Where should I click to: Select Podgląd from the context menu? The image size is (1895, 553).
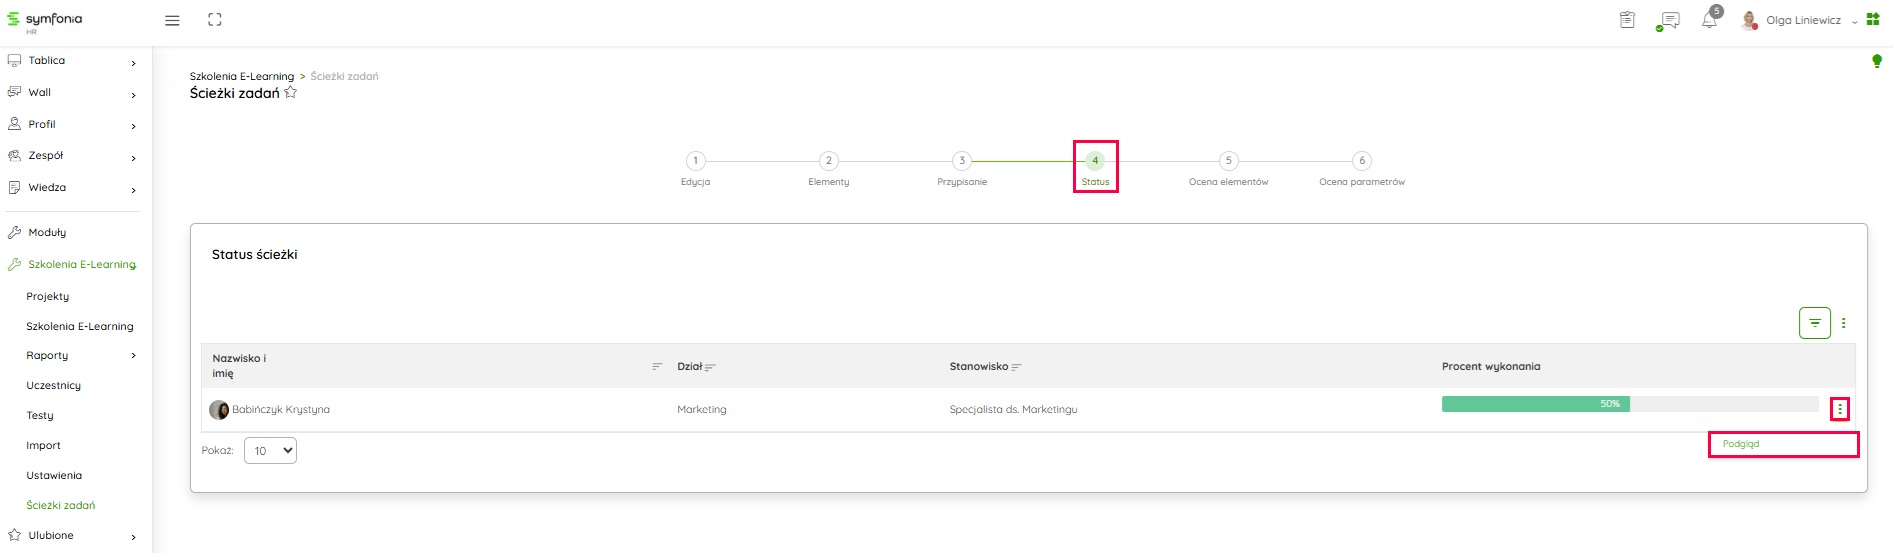click(1741, 444)
